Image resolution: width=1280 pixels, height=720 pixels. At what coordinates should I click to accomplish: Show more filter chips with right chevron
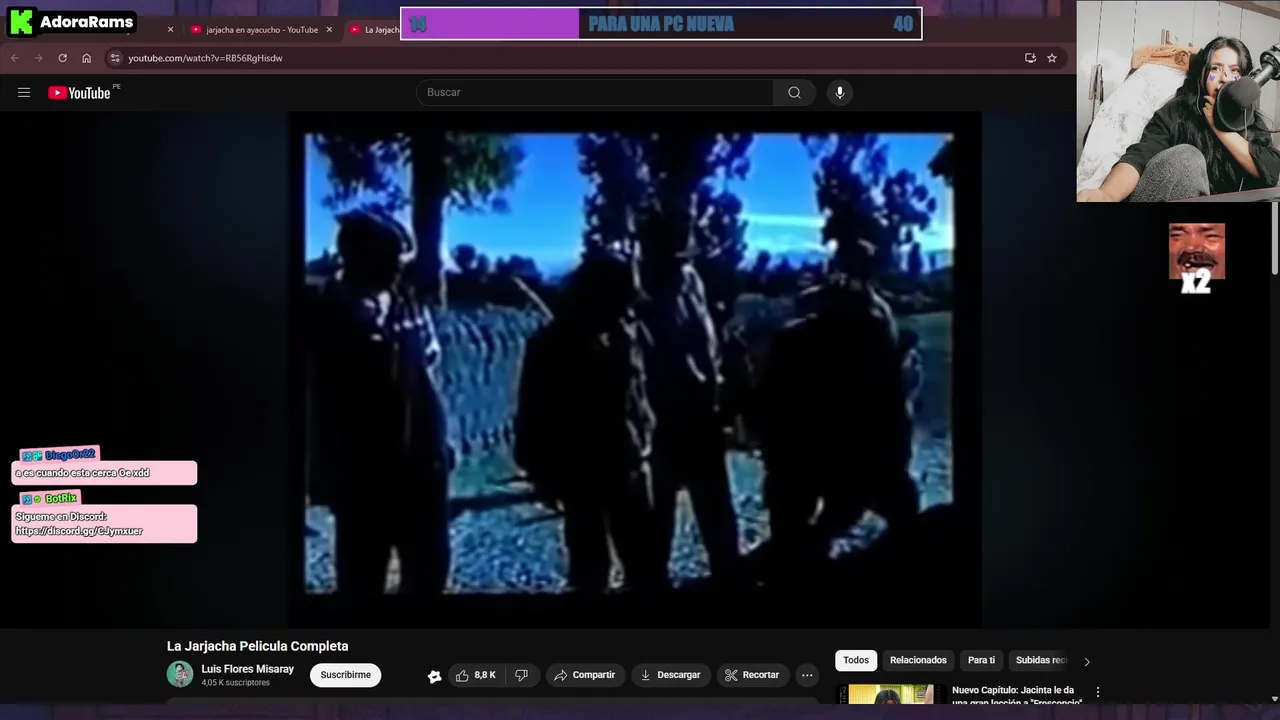pos(1087,661)
